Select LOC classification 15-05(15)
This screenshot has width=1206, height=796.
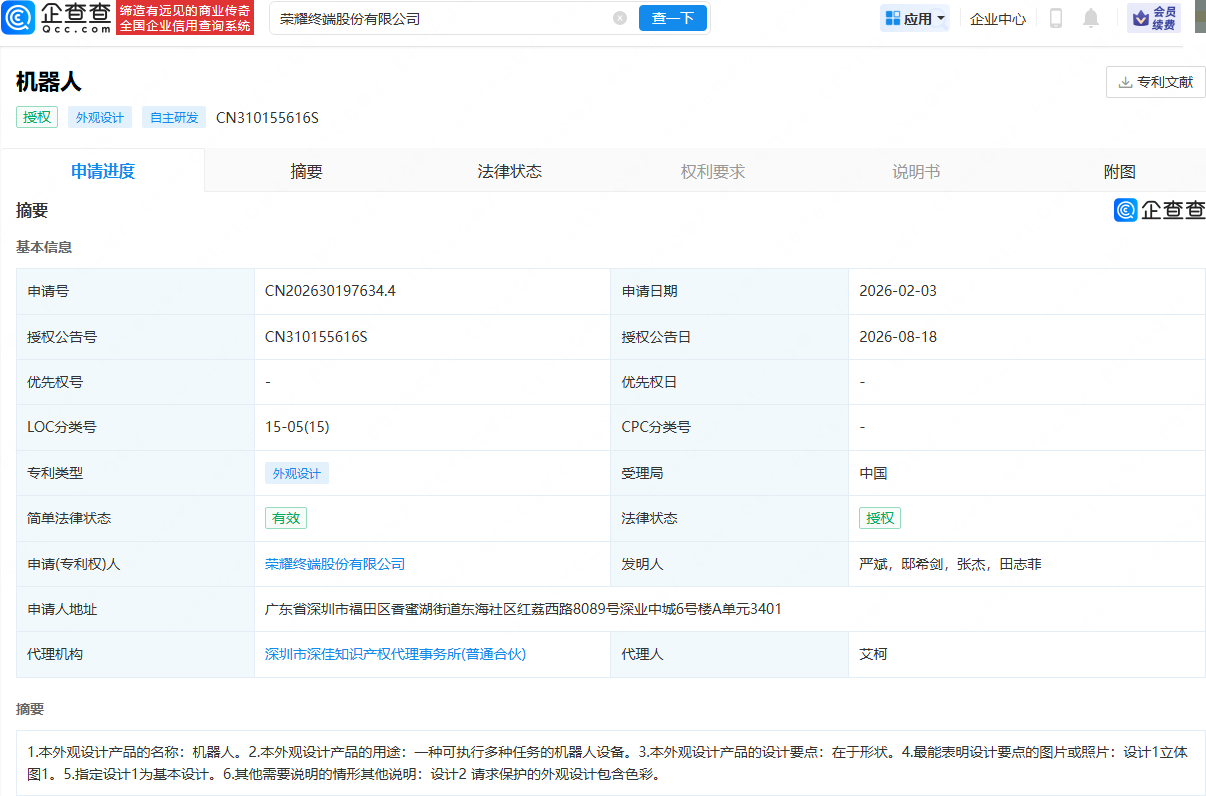coord(297,427)
